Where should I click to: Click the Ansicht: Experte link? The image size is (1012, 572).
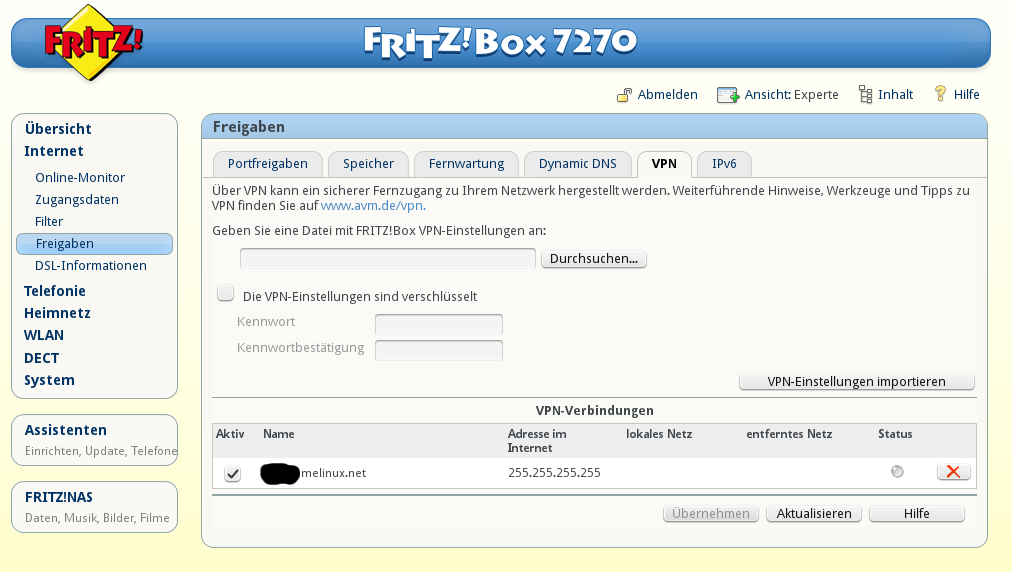click(791, 95)
